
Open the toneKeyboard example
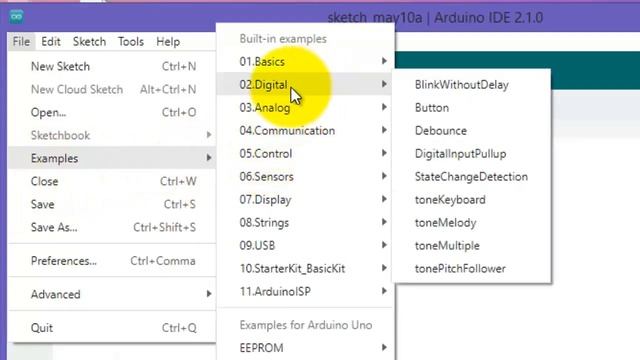471,200
